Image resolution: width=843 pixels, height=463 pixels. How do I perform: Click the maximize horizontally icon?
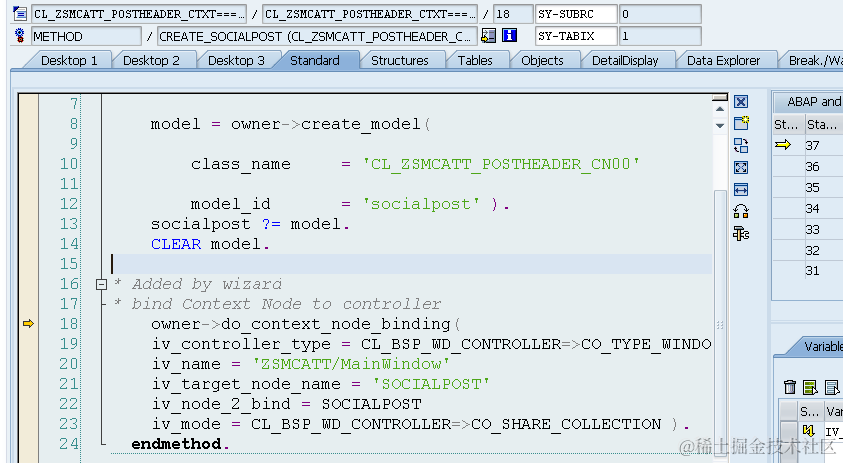(741, 189)
